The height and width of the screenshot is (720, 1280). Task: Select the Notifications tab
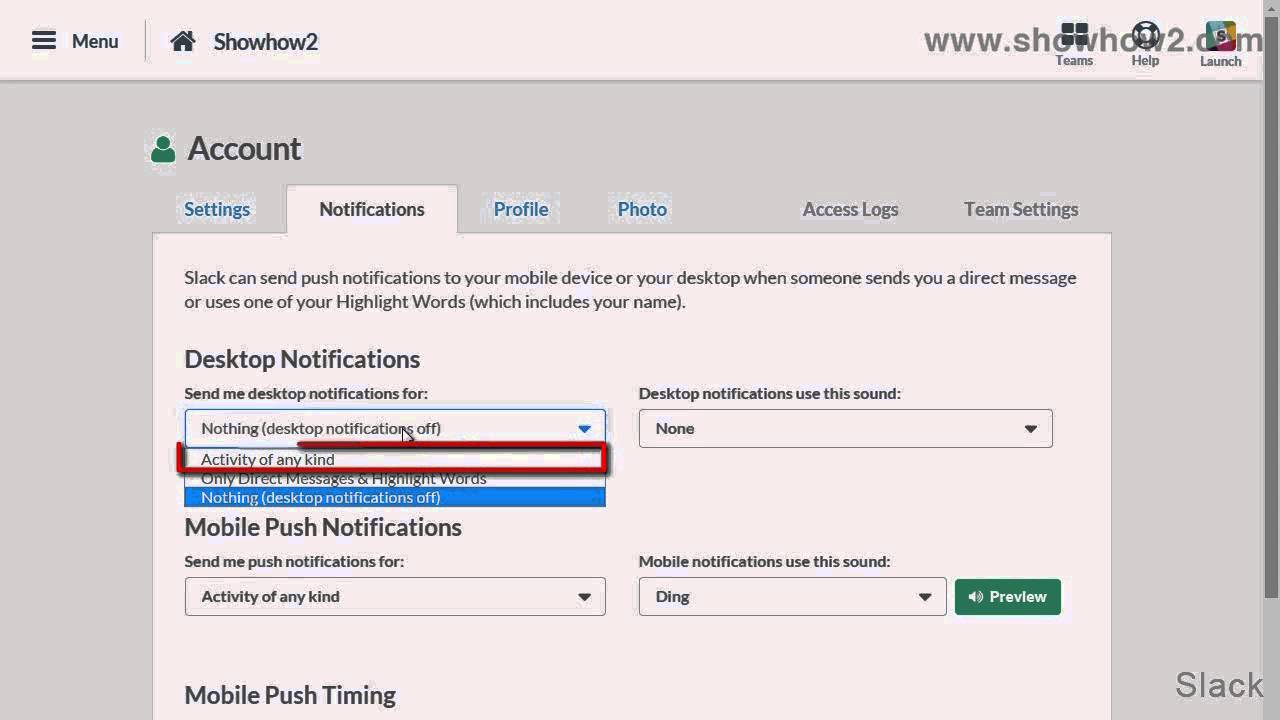[372, 209]
